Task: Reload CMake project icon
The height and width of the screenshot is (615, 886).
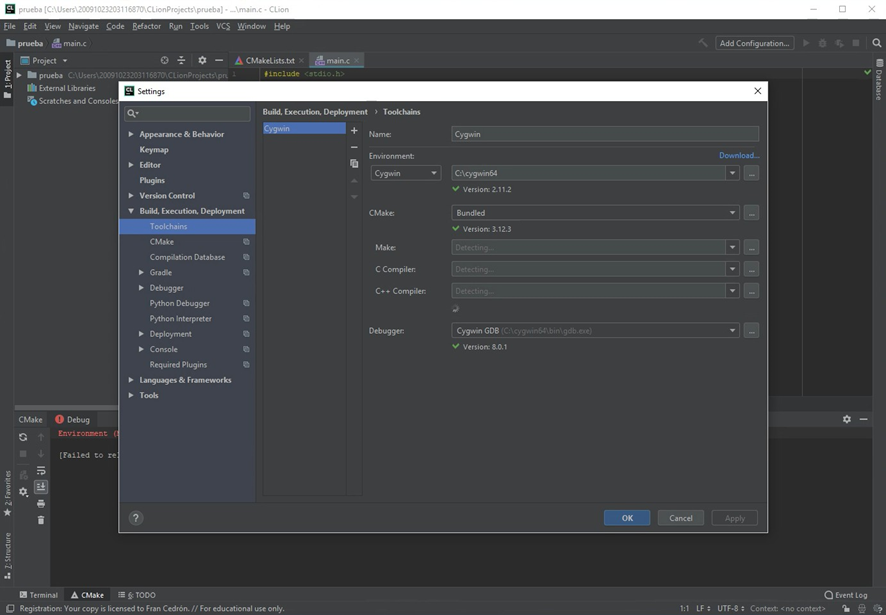Action: pyautogui.click(x=23, y=437)
